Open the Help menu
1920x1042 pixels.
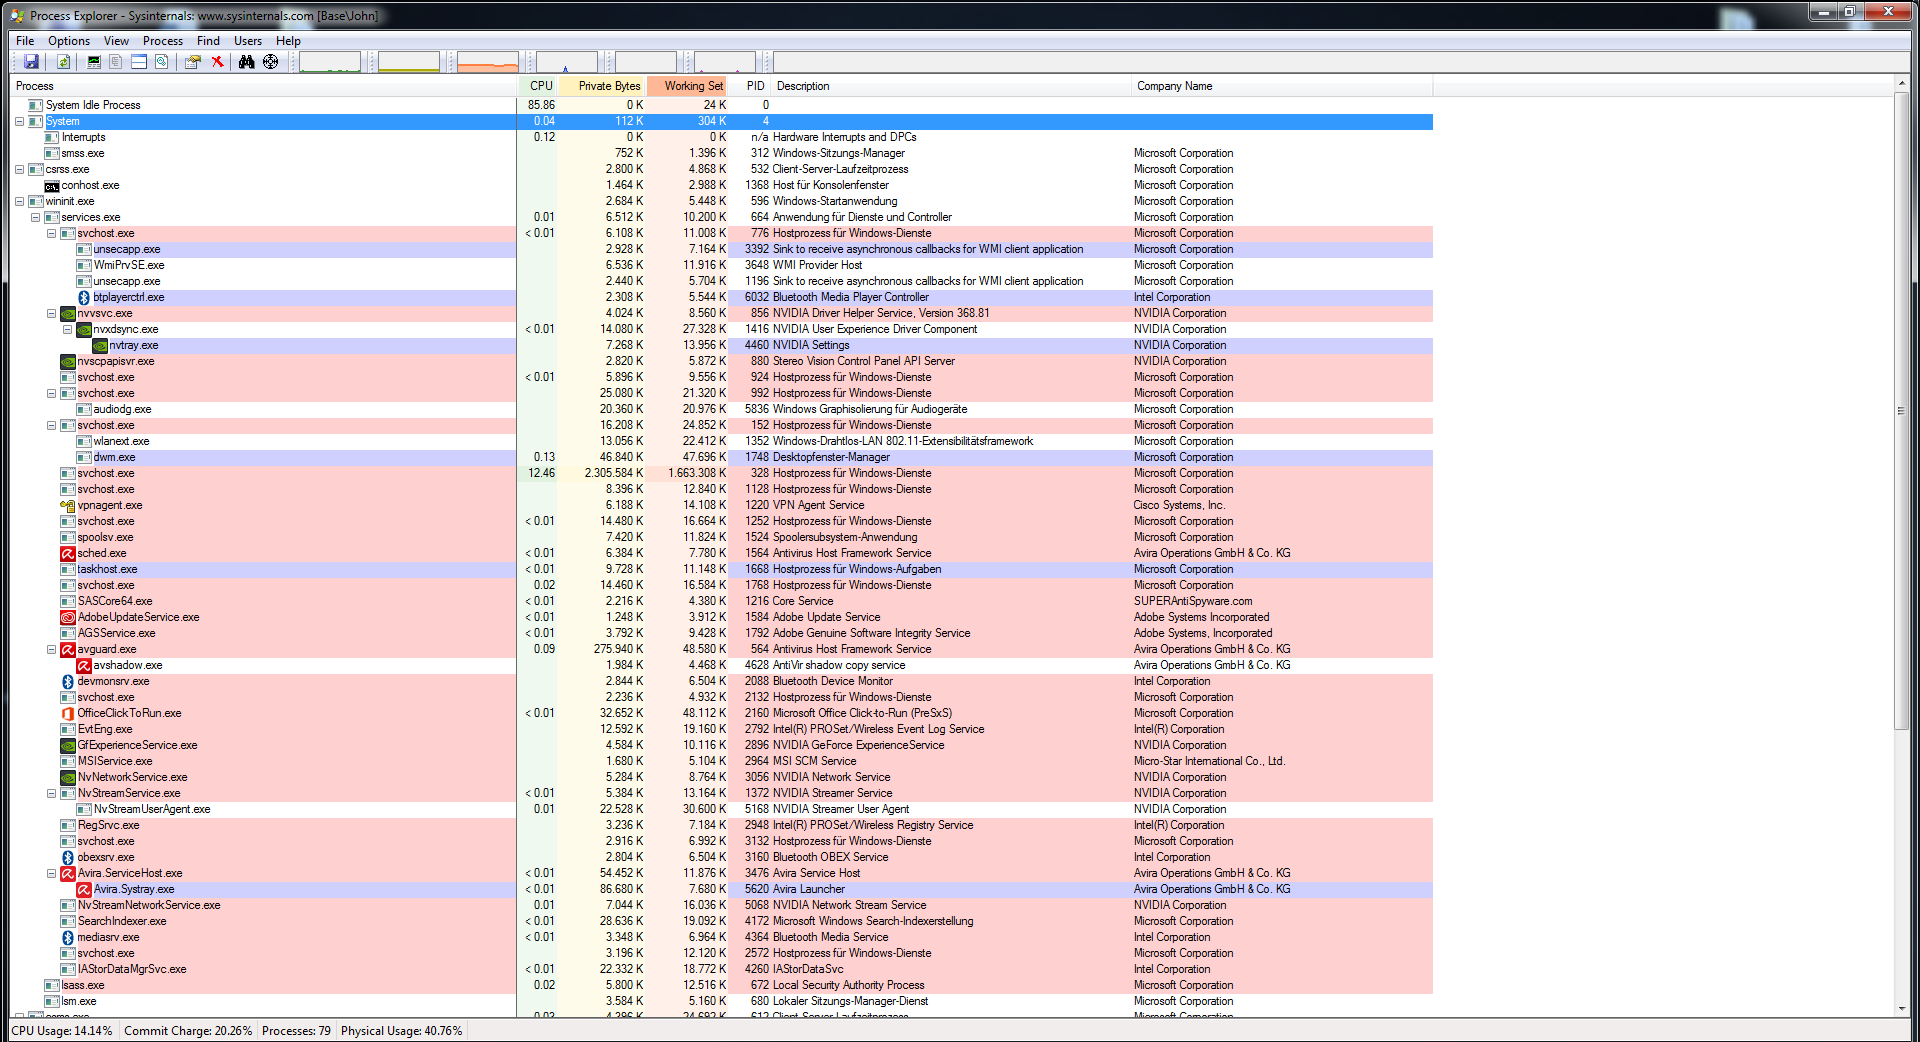[x=288, y=41]
